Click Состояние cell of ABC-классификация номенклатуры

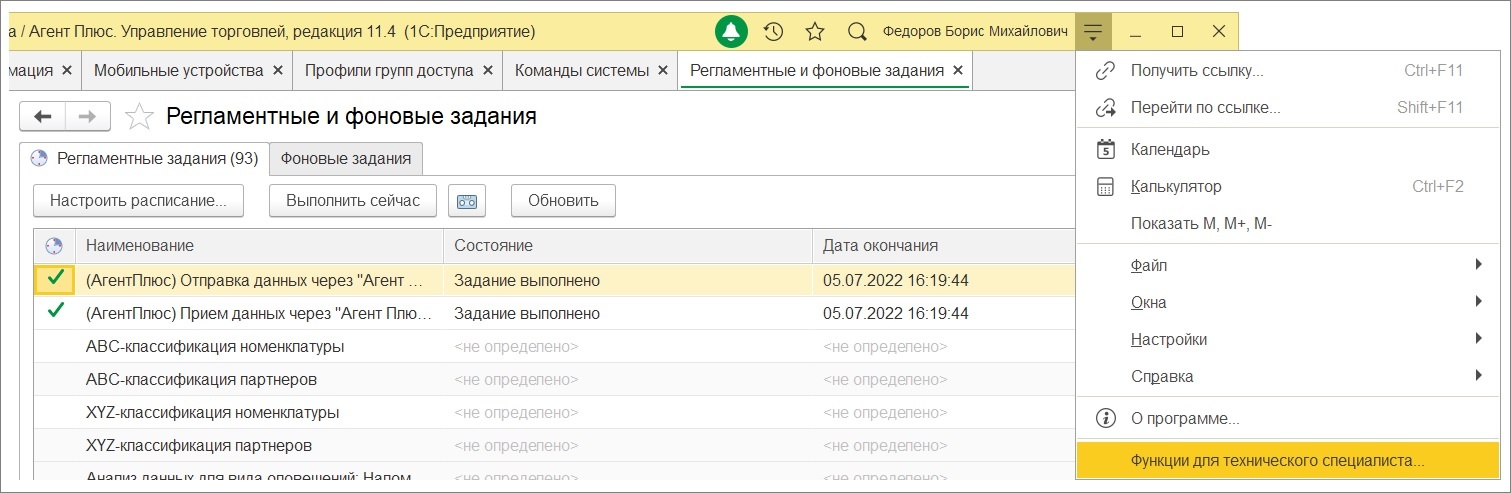click(628, 346)
